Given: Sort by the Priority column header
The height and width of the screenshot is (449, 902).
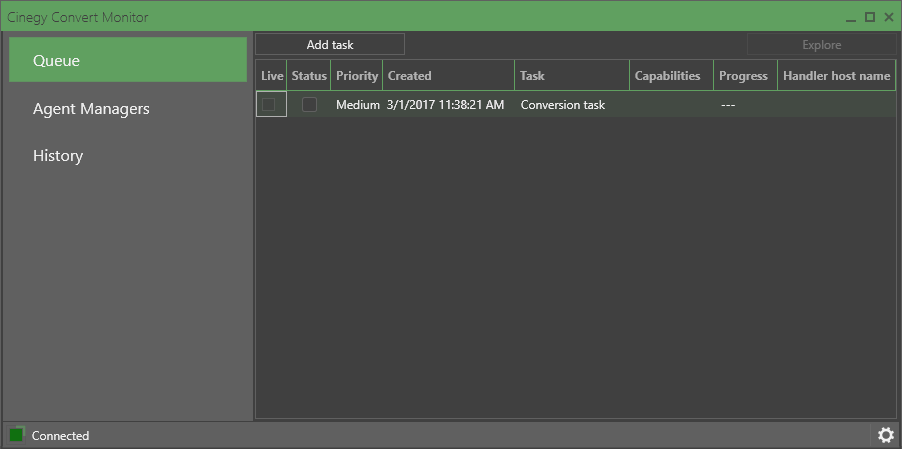Looking at the screenshot, I should point(357,75).
